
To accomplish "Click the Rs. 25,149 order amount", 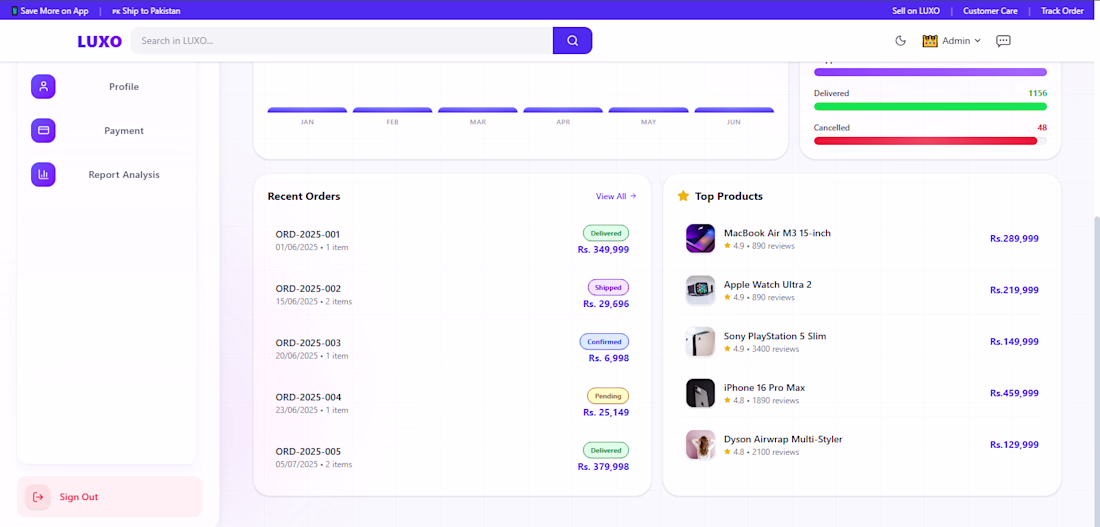I will (x=606, y=412).
